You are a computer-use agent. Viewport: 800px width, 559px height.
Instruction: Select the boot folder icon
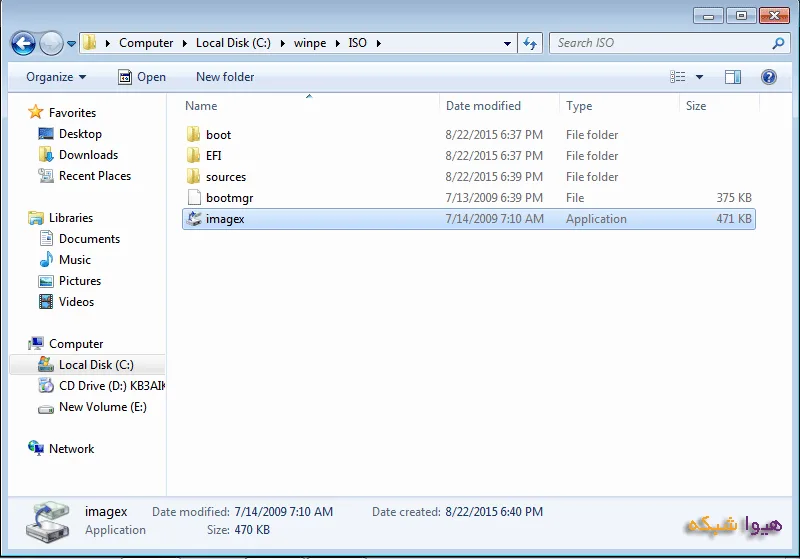pyautogui.click(x=193, y=135)
